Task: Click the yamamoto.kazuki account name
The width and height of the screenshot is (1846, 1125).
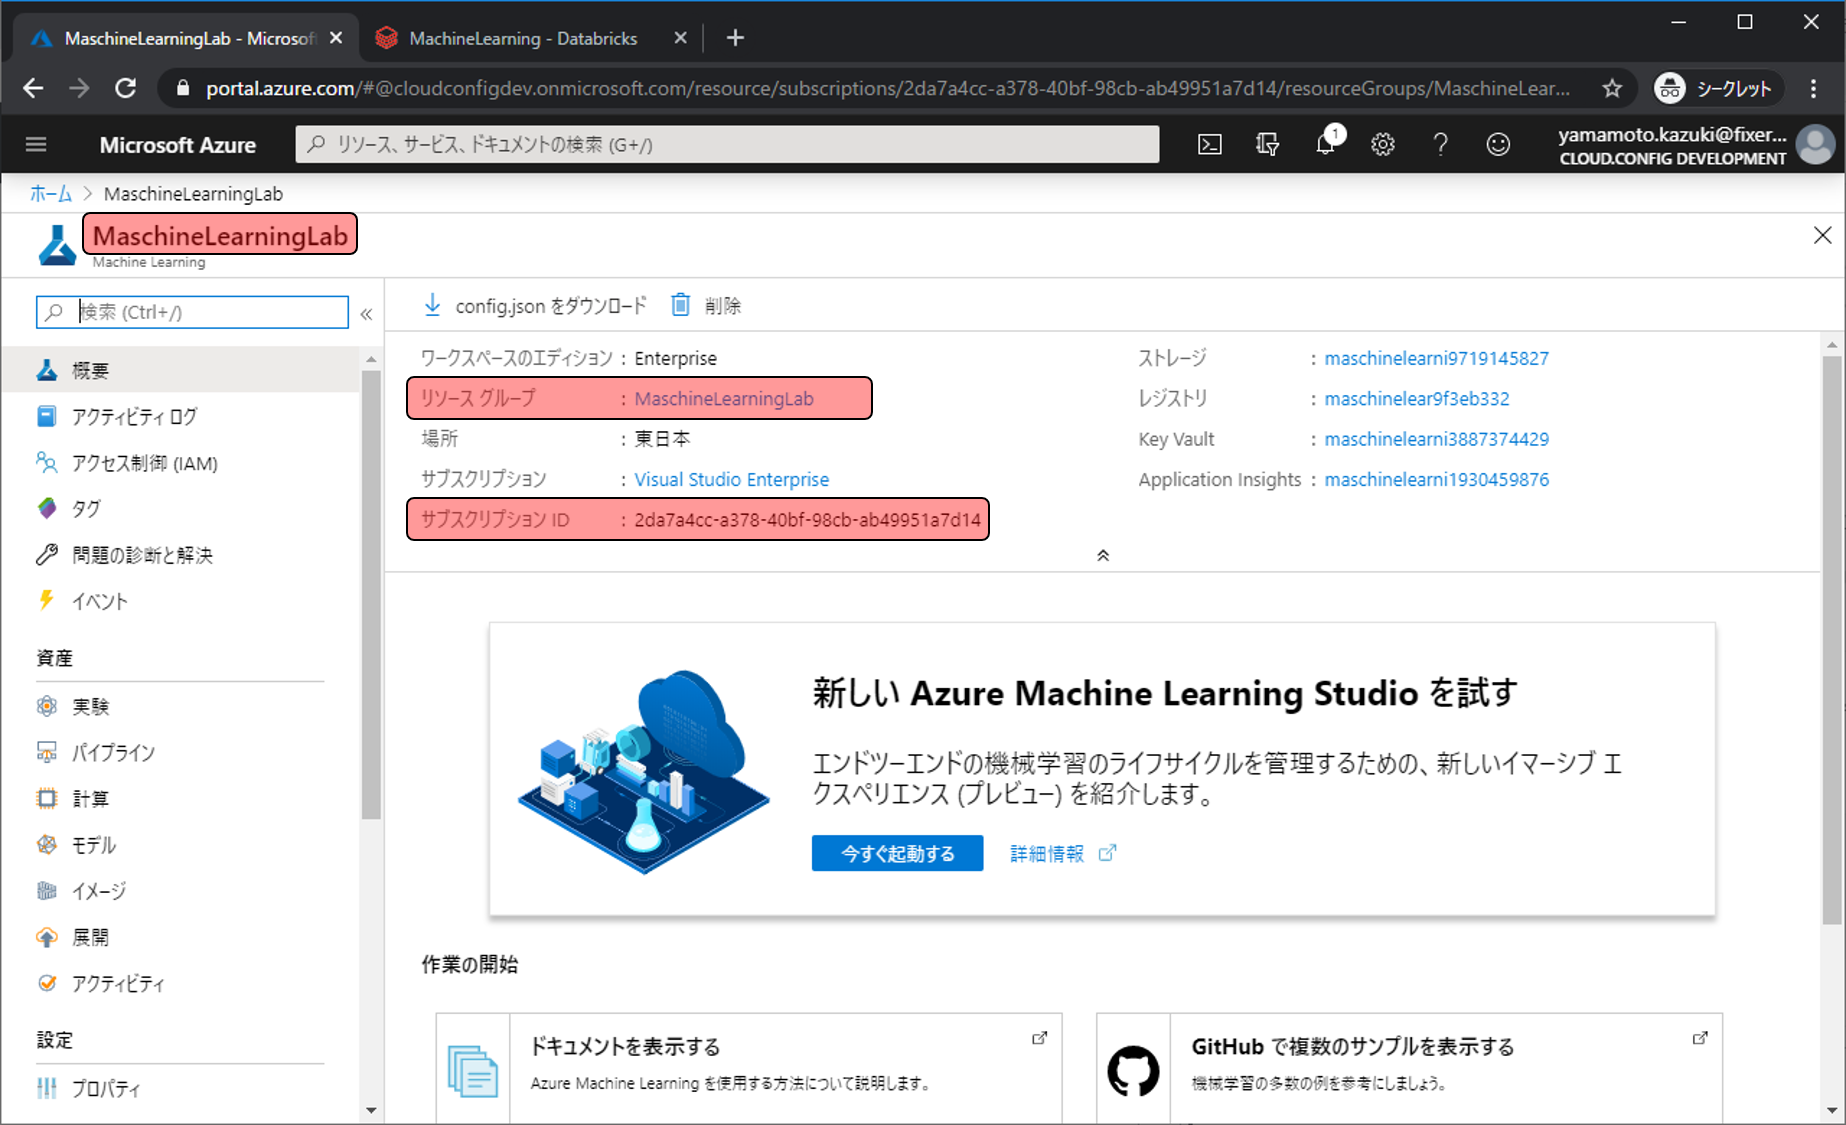Action: 1672,134
